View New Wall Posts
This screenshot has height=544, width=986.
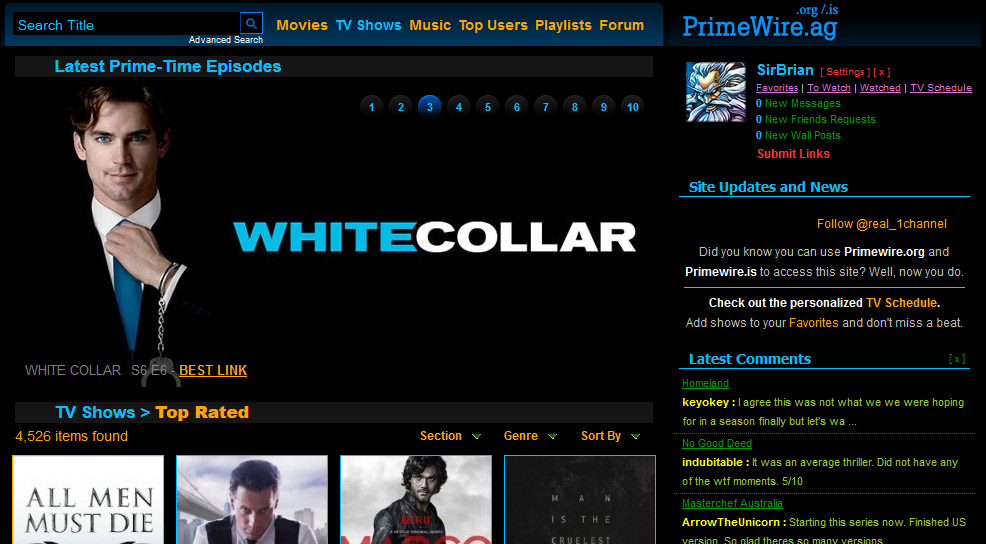798,135
